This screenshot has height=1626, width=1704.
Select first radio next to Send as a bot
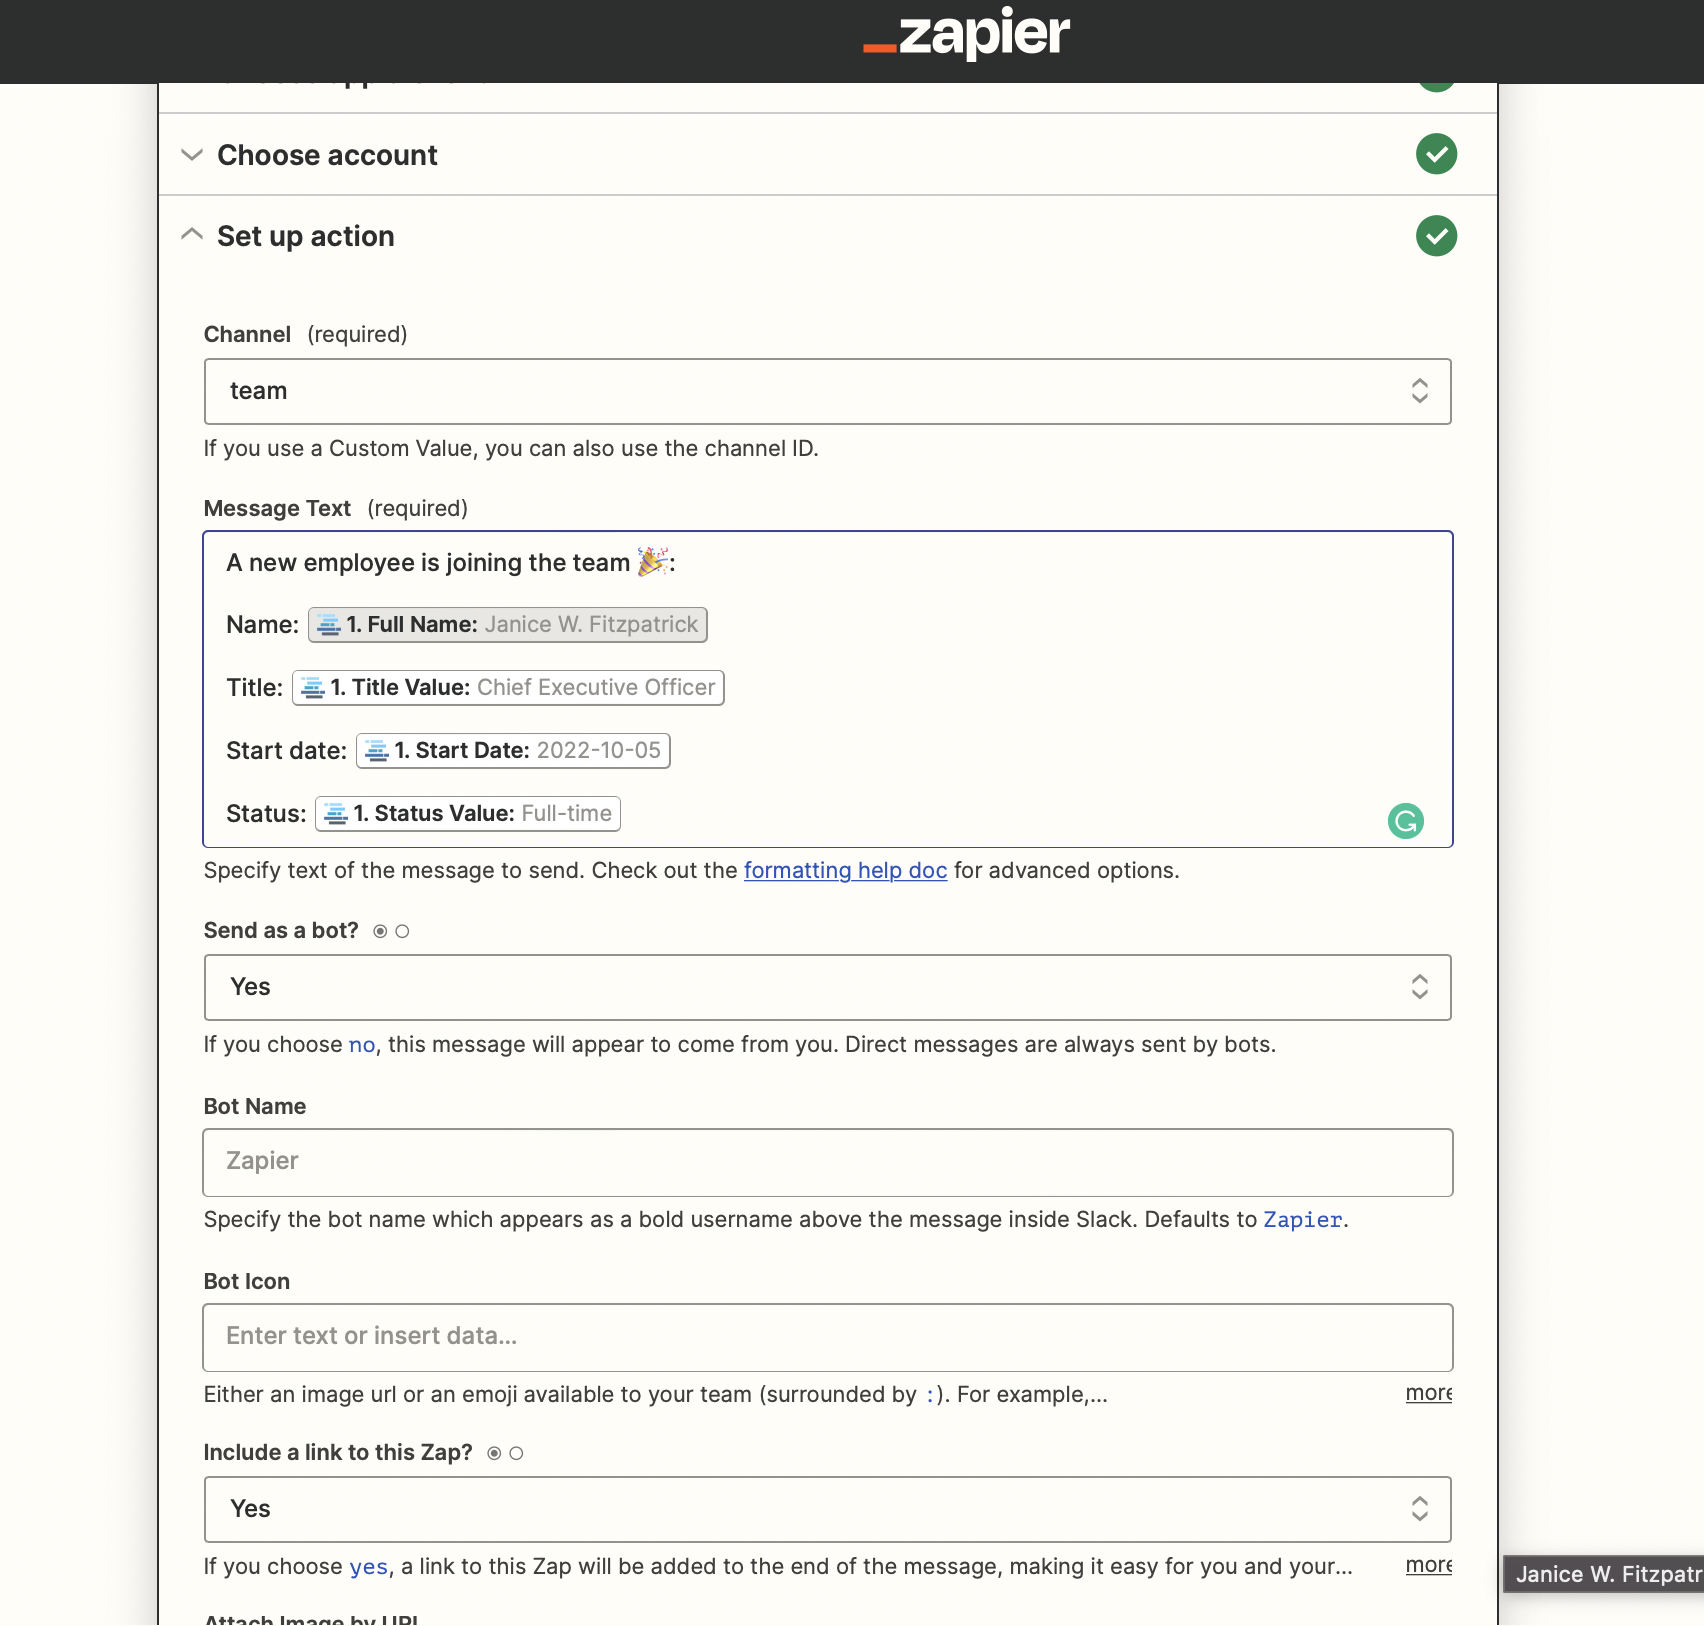click(x=380, y=932)
